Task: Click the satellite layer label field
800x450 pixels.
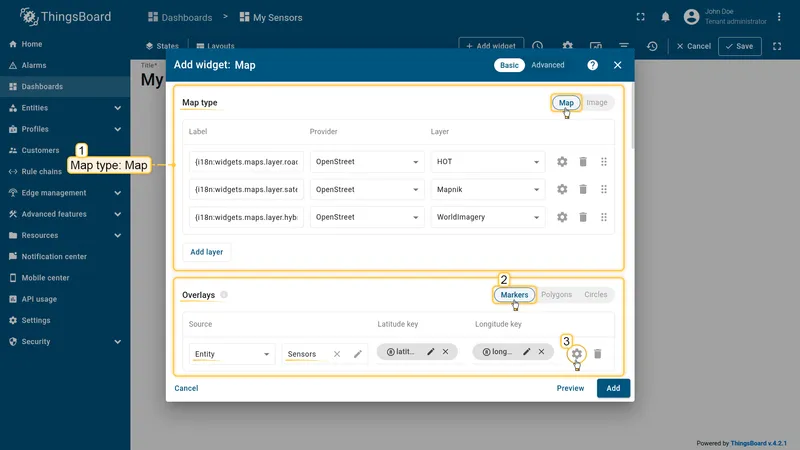Action: (246, 189)
